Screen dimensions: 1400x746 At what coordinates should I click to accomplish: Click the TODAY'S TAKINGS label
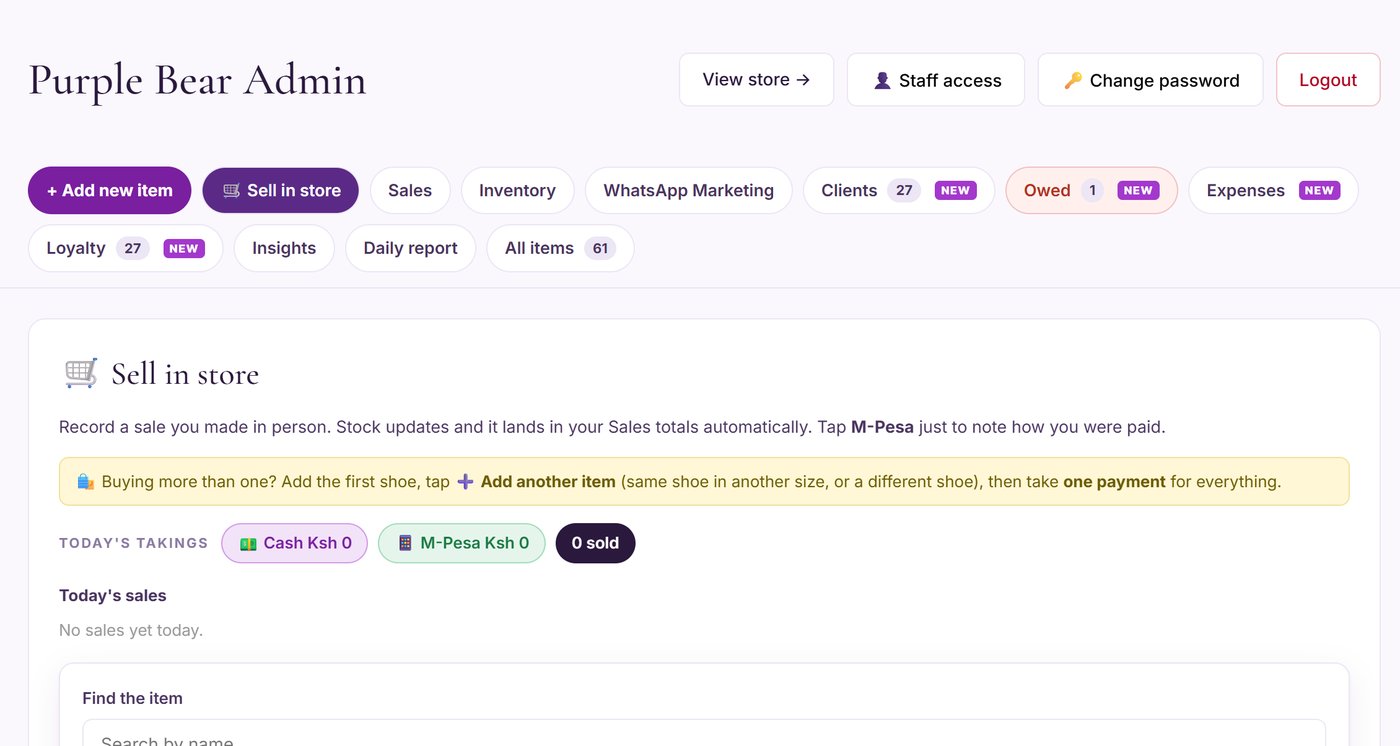click(x=134, y=544)
